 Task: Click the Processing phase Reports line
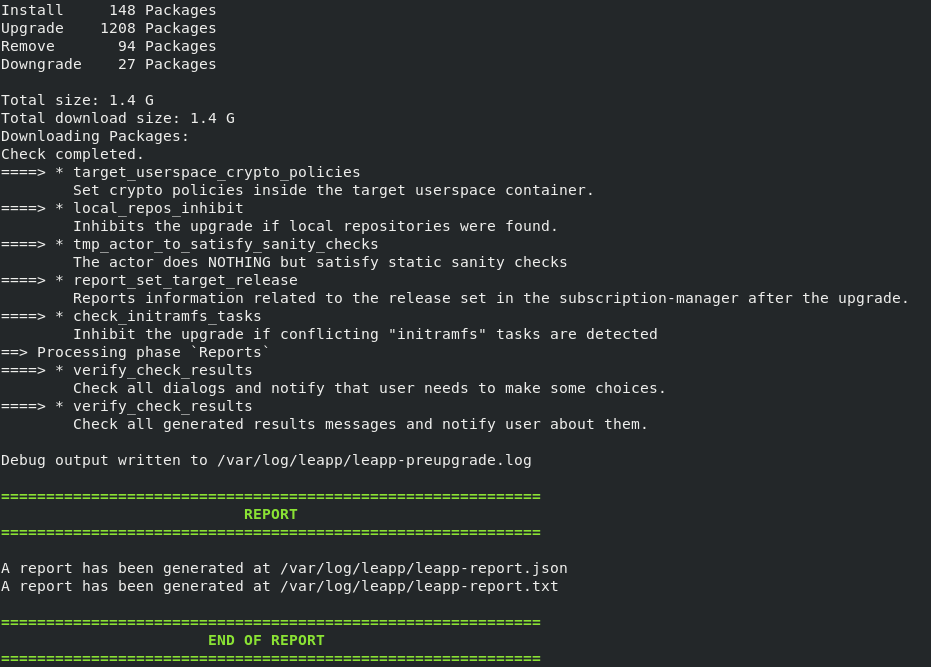135,352
